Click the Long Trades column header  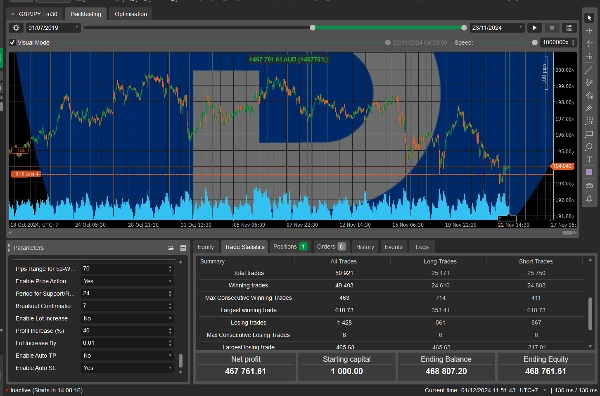(x=440, y=262)
